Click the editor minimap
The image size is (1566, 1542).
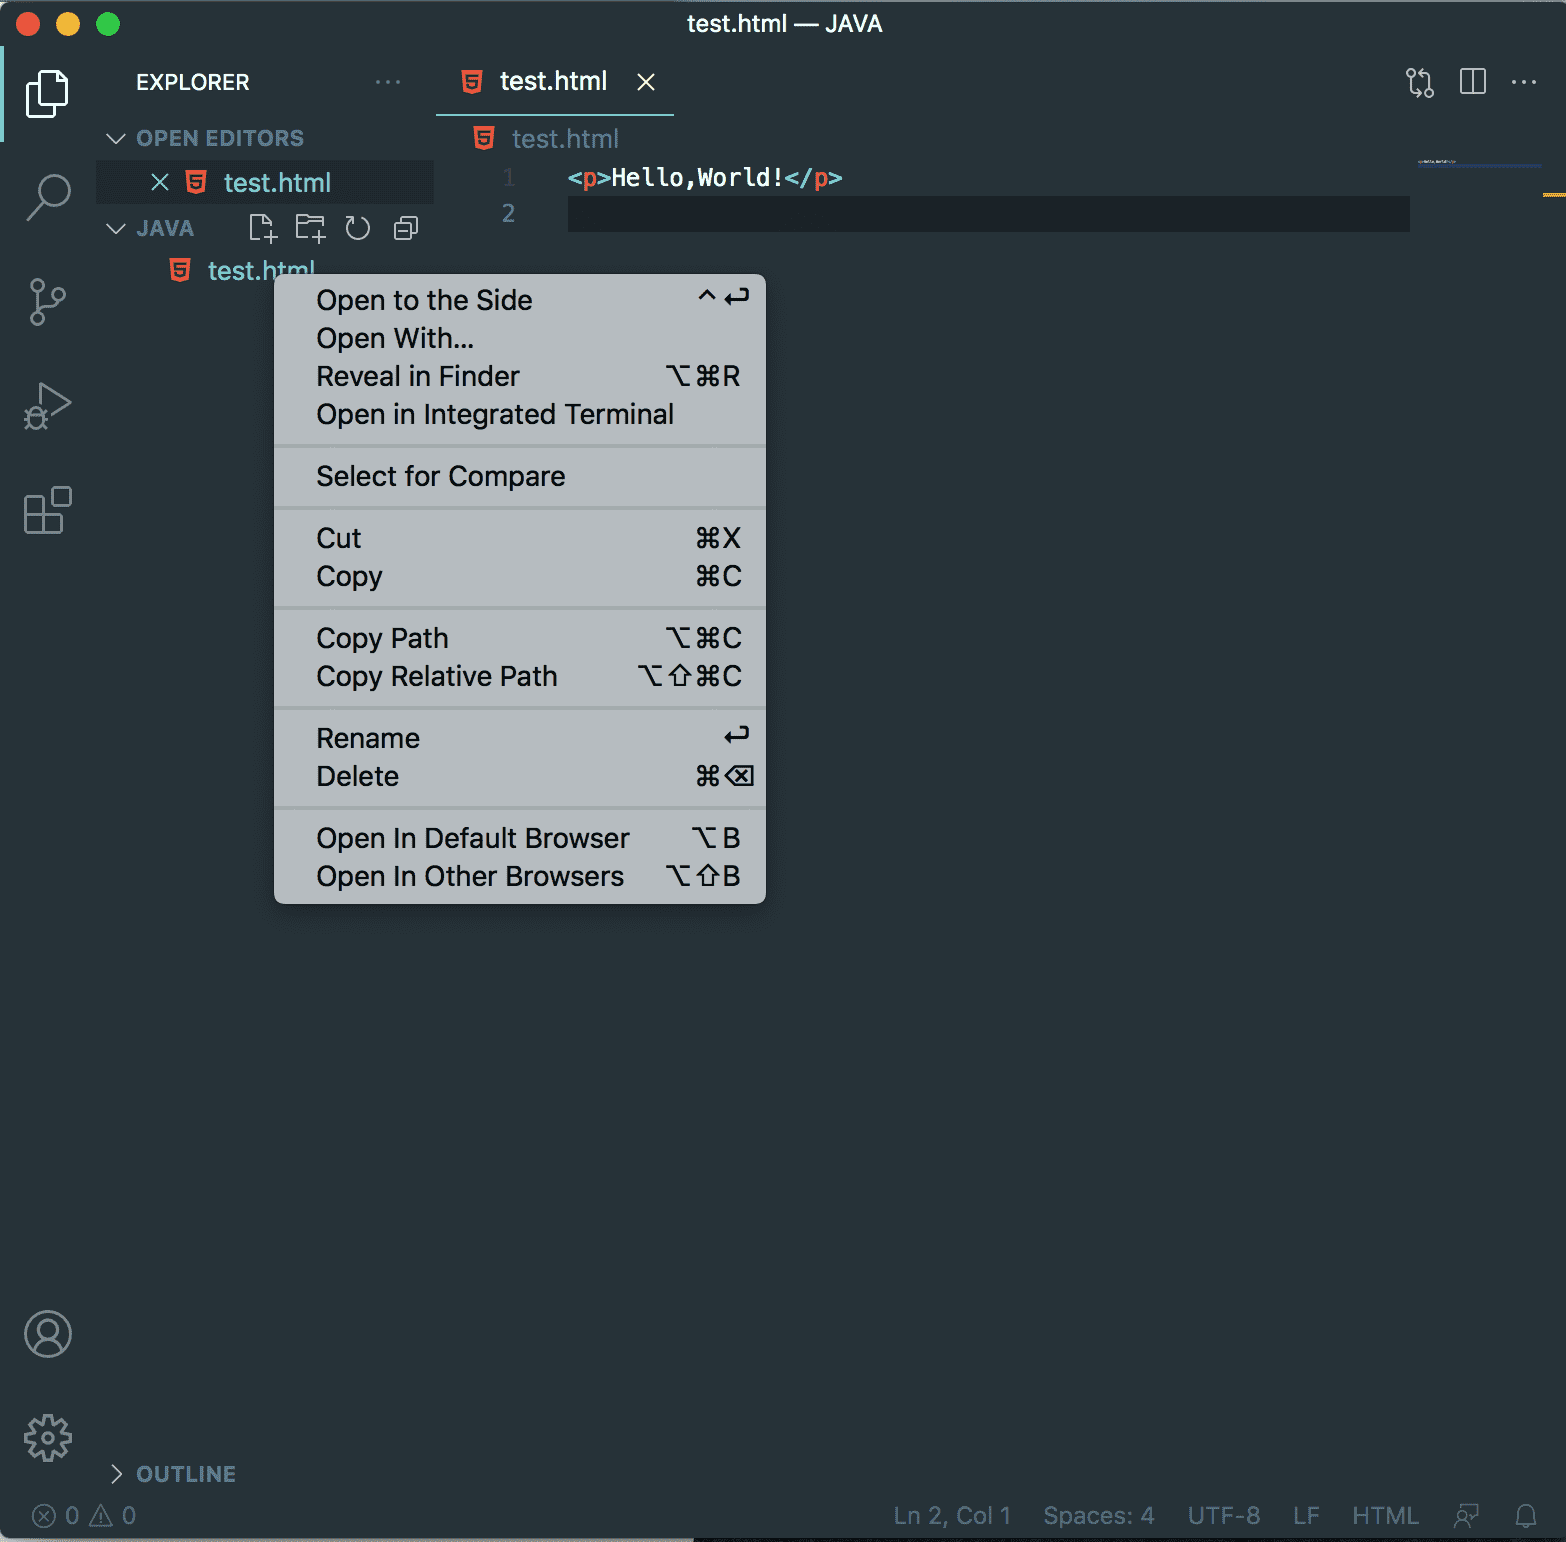[x=1478, y=164]
